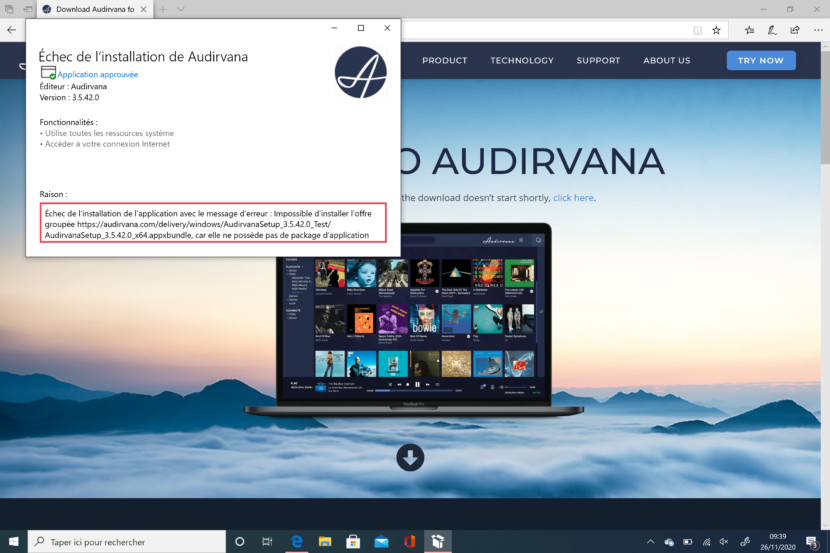Click 'Application approuvée' link in installer

(97, 75)
